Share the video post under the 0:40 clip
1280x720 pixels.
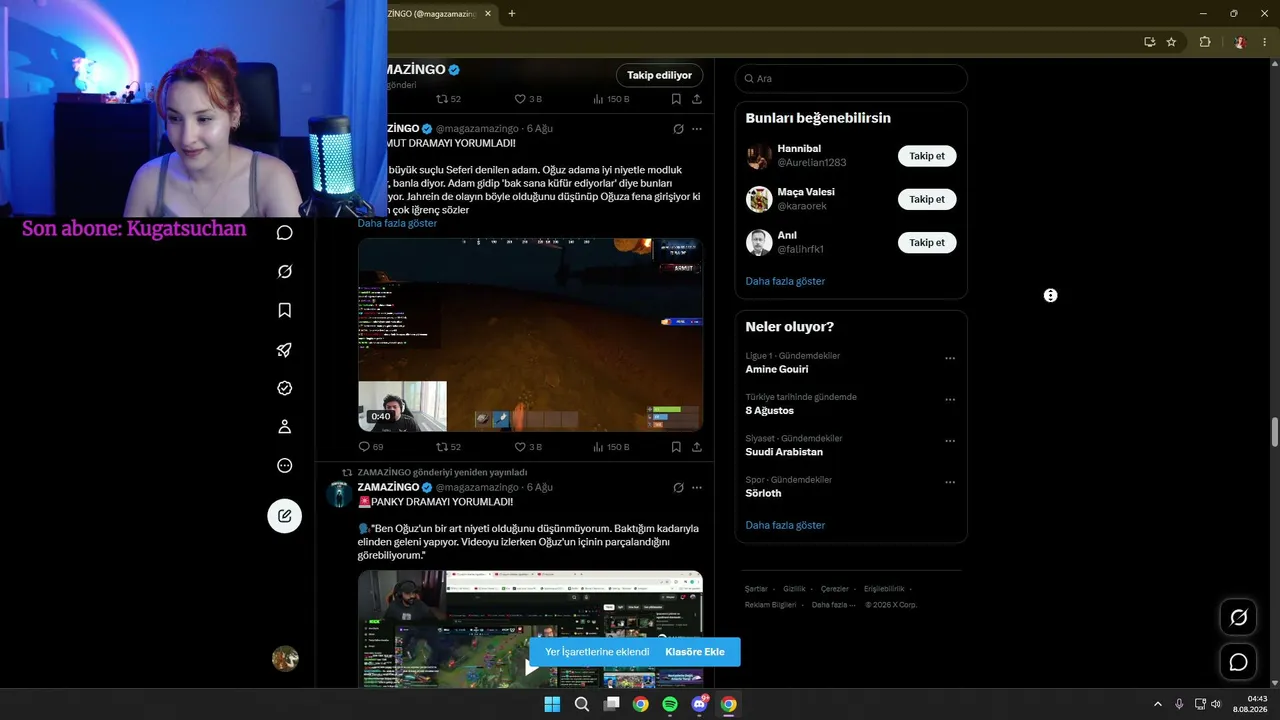(697, 447)
